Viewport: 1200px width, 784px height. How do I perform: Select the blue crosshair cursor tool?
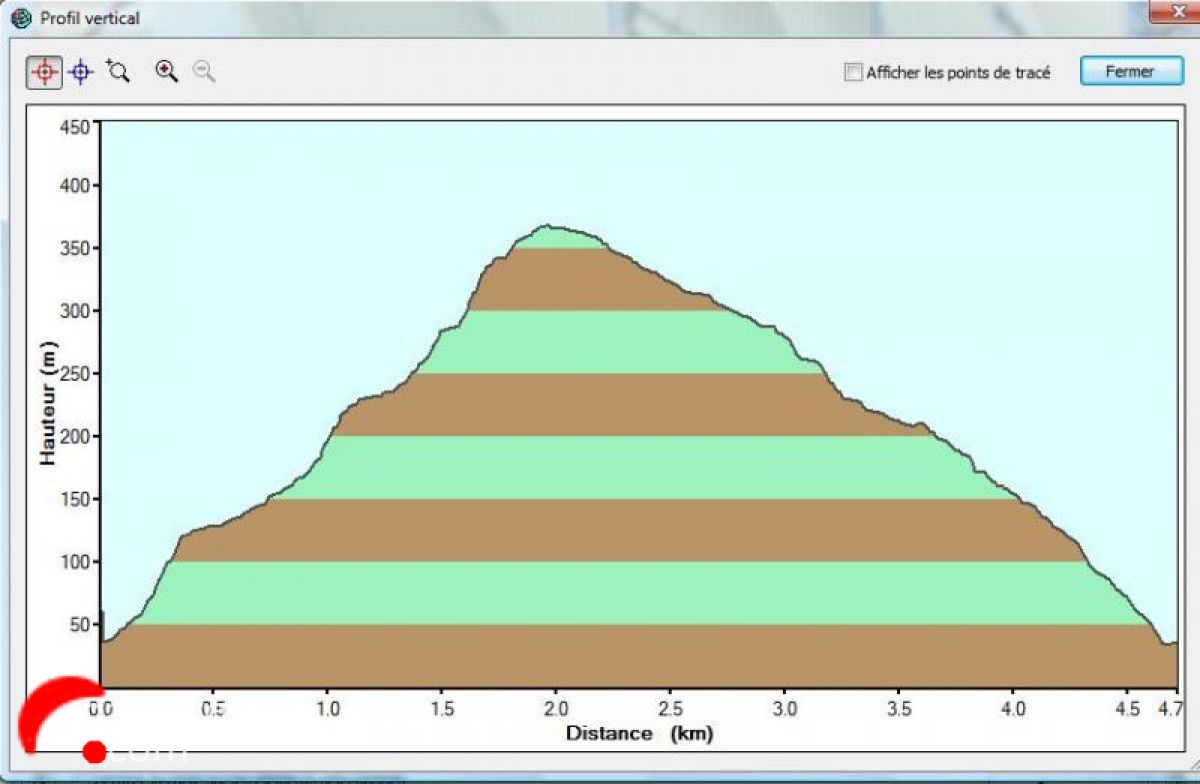pos(81,72)
